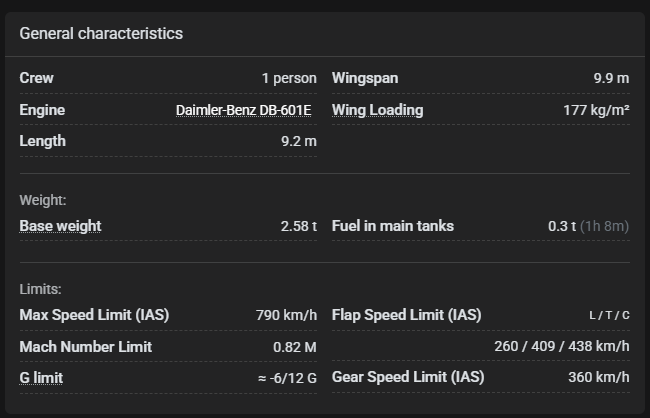This screenshot has height=418, width=650.
Task: Click the underlined Engine label
Action: coord(42,110)
